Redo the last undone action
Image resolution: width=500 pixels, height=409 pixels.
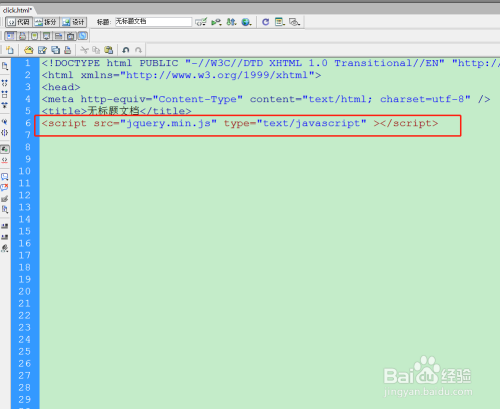point(138,50)
